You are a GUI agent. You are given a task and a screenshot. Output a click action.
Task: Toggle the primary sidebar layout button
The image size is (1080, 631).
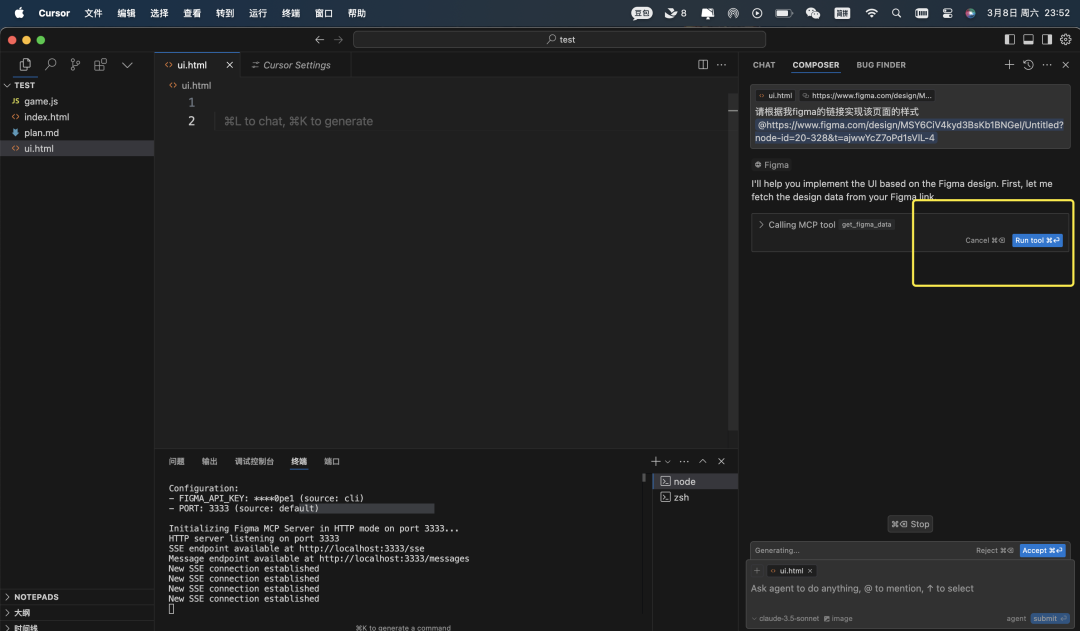click(1009, 40)
